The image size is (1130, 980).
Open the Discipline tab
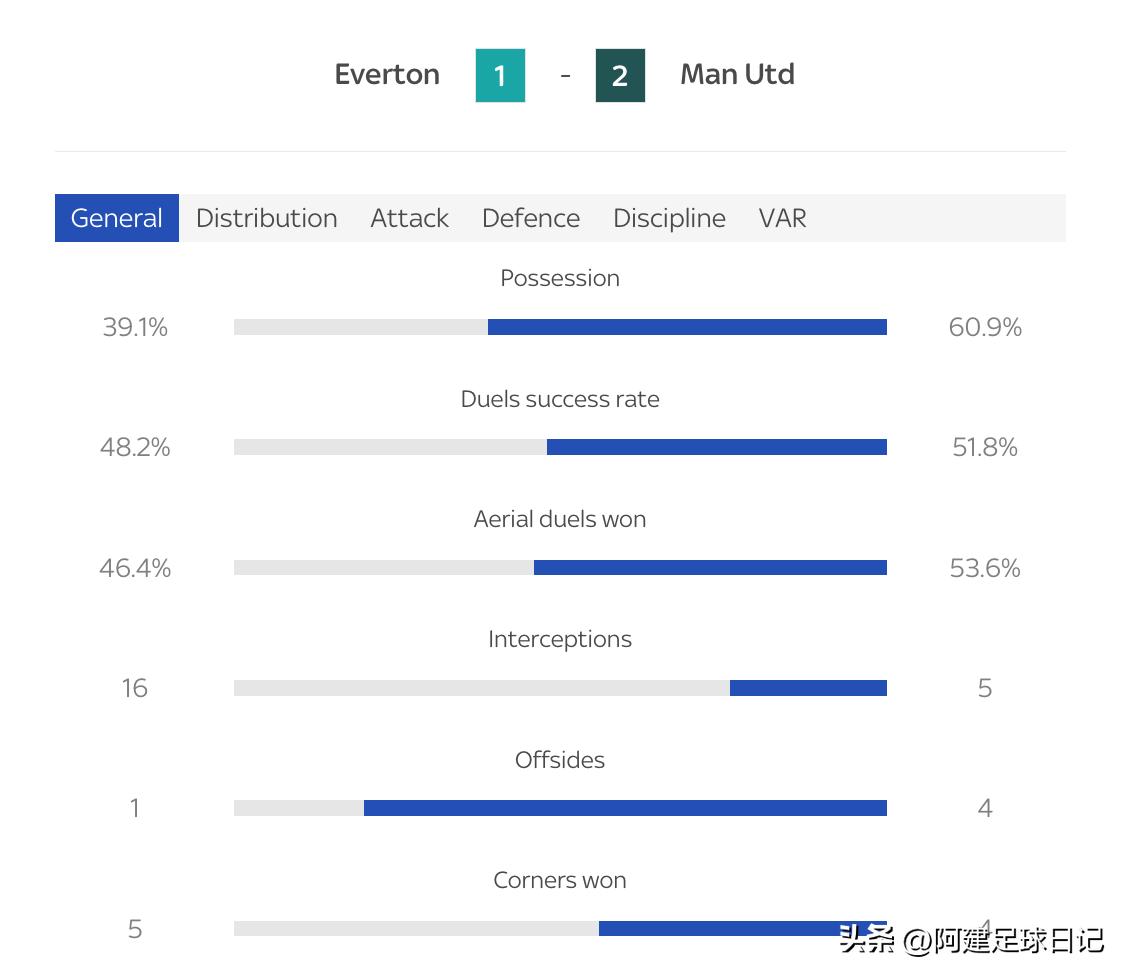[x=669, y=218]
